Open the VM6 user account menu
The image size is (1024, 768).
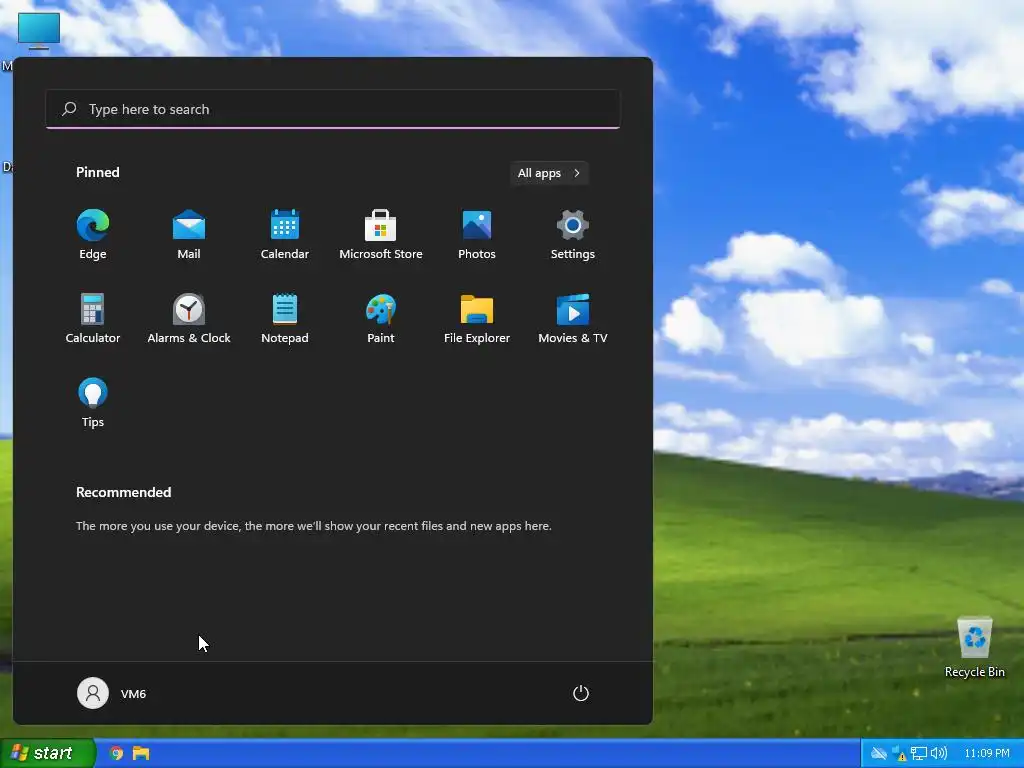pyautogui.click(x=112, y=693)
